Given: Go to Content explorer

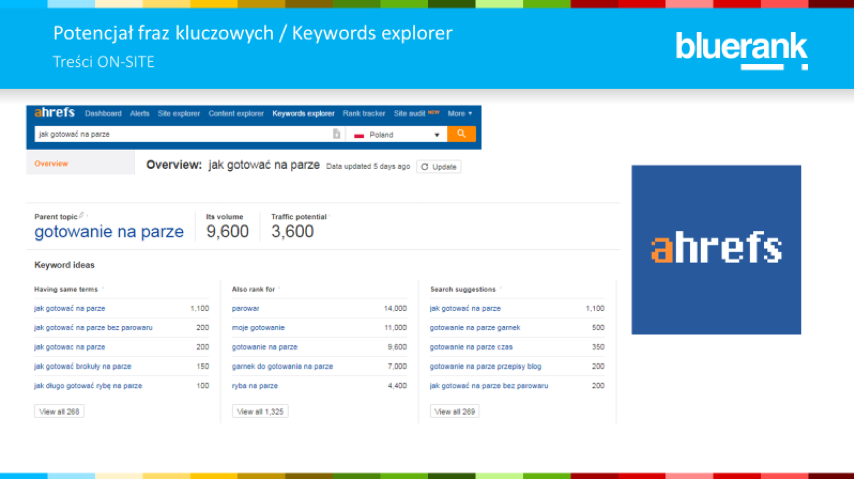Looking at the screenshot, I should [x=236, y=113].
